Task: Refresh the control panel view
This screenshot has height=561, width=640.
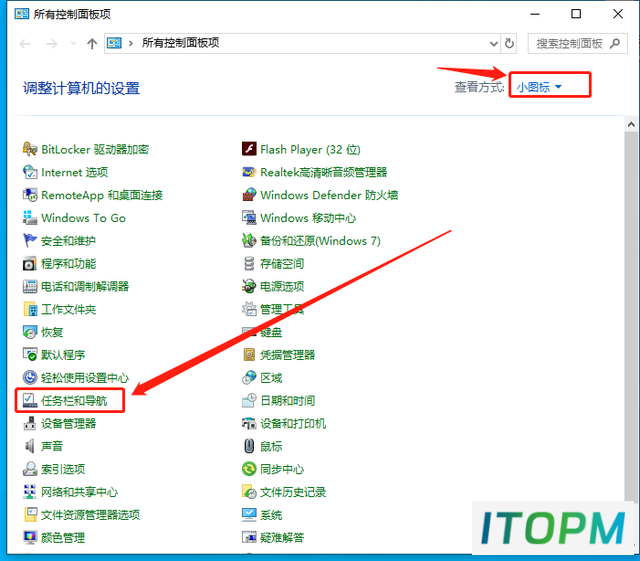Action: pyautogui.click(x=509, y=44)
